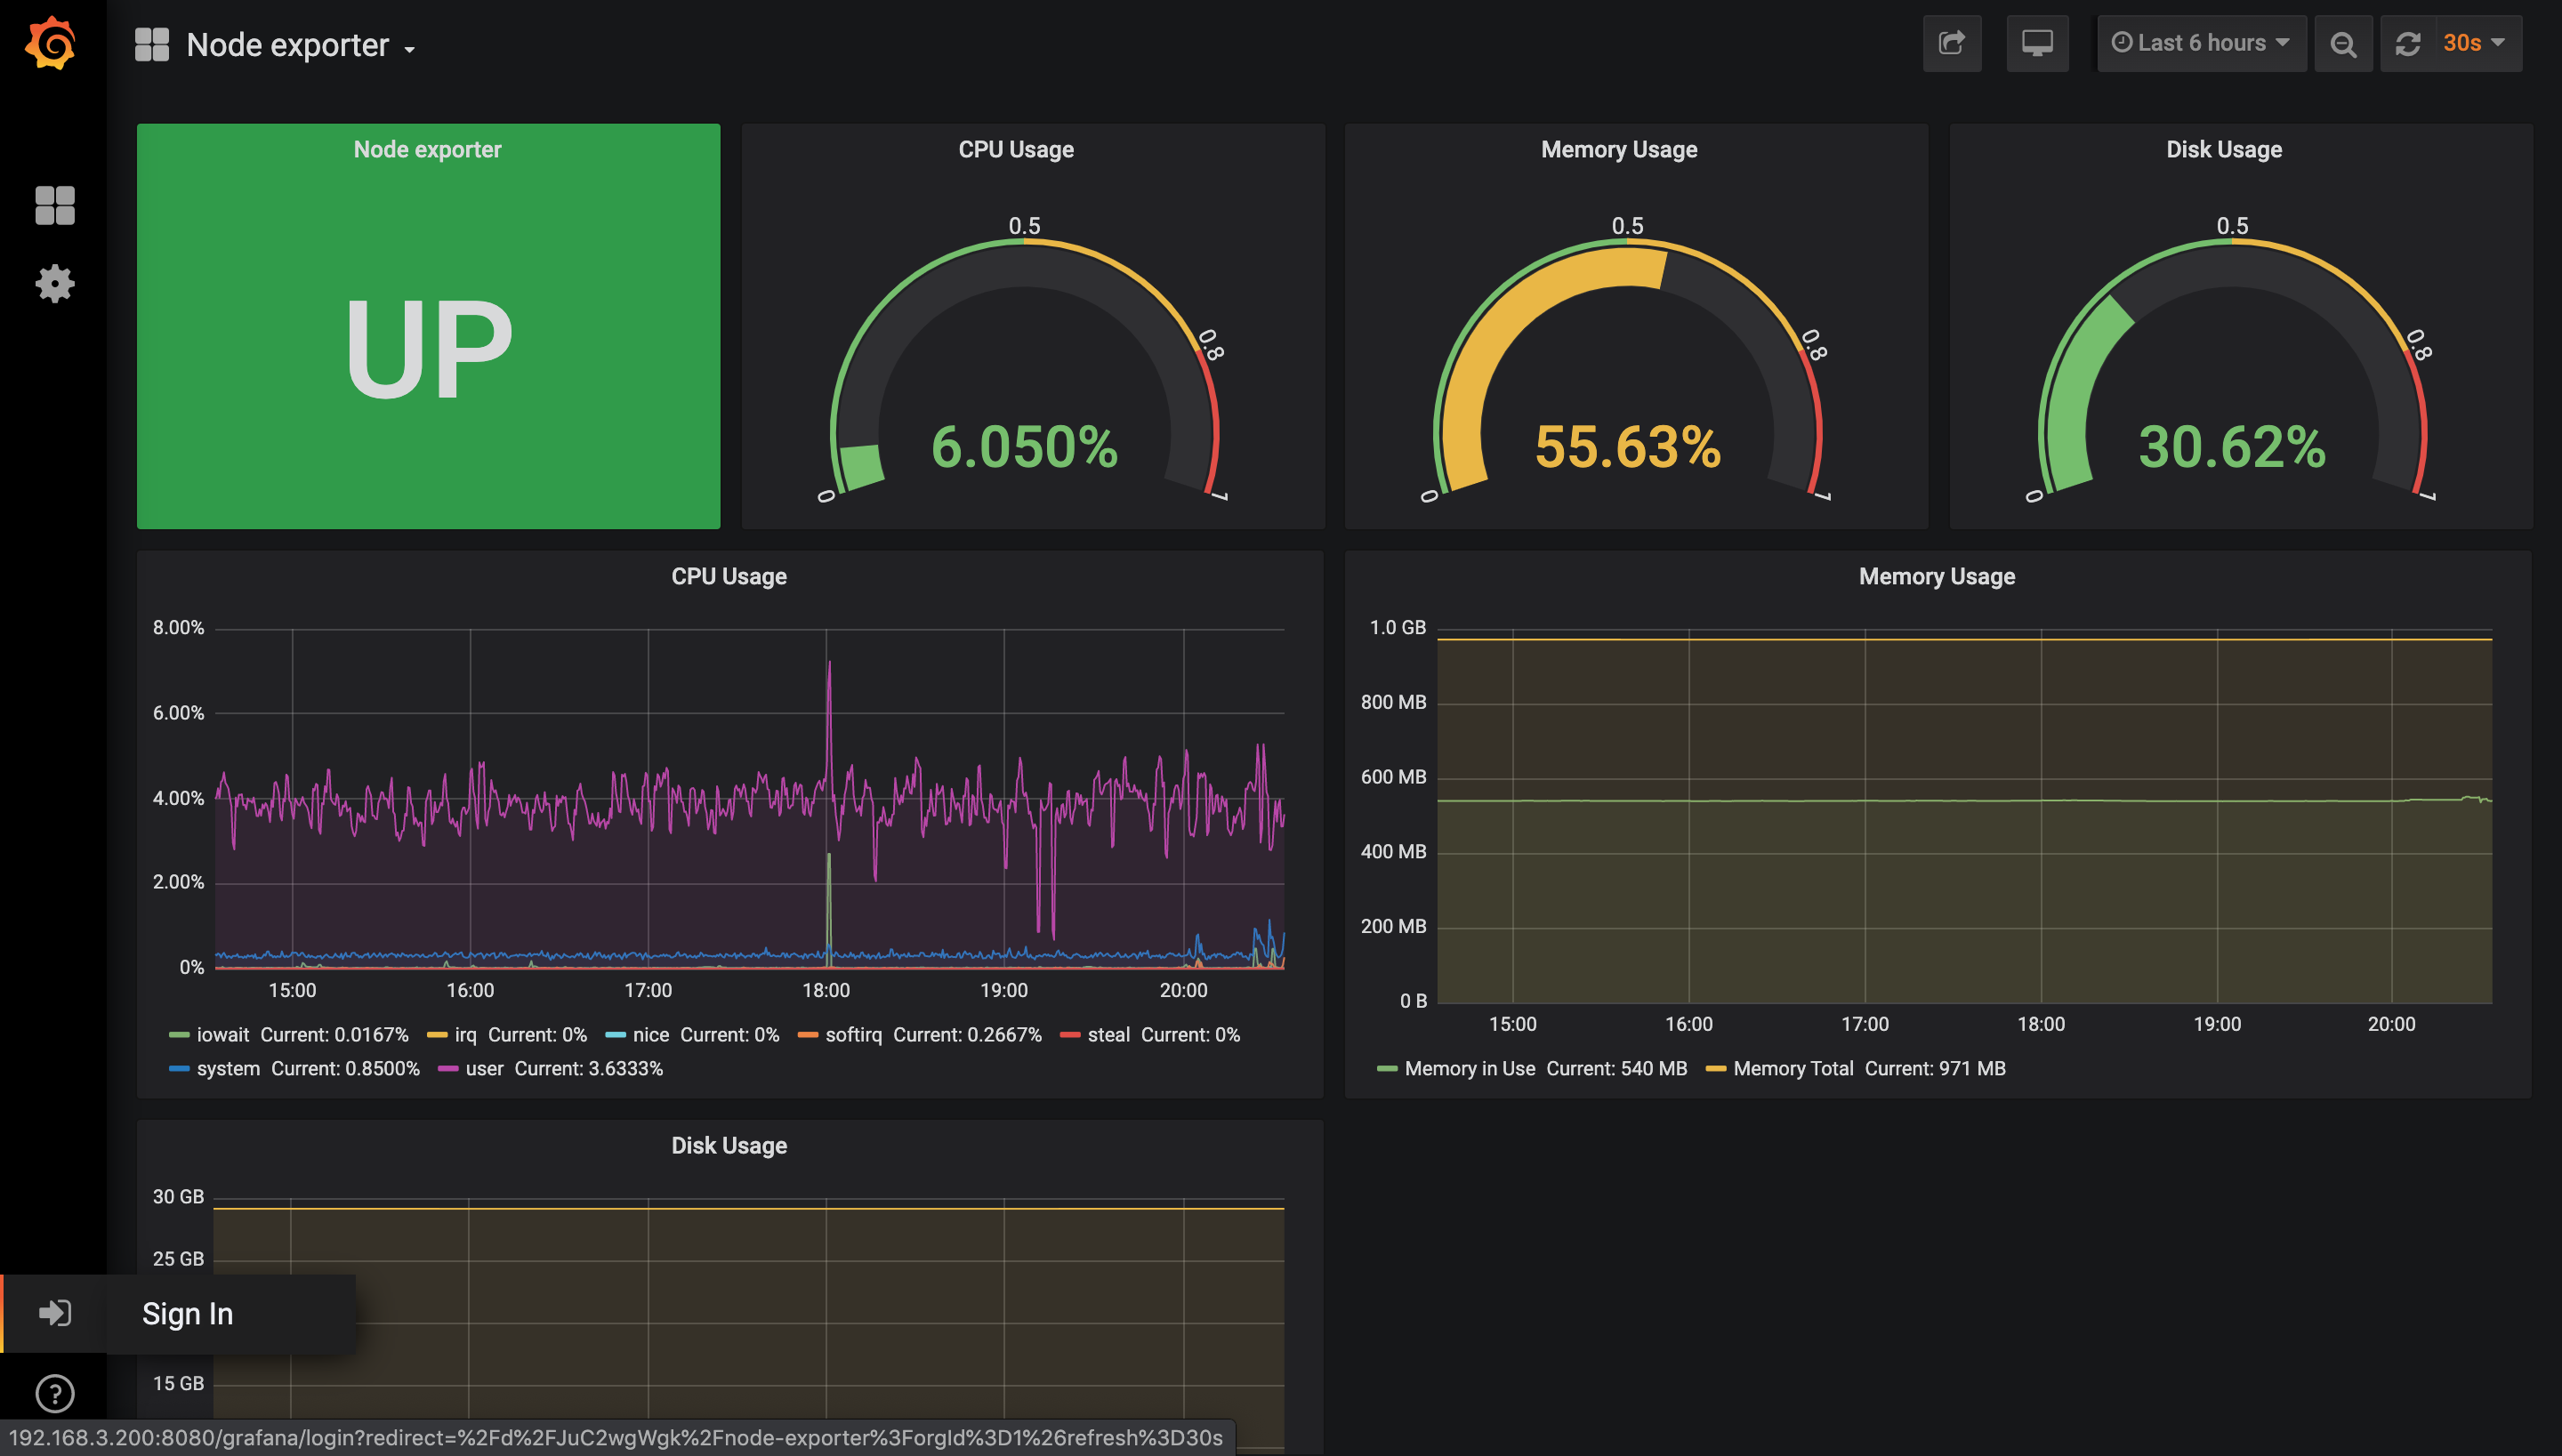Click the 6.050% CPU gauge value
The height and width of the screenshot is (1456, 2562).
(1025, 446)
